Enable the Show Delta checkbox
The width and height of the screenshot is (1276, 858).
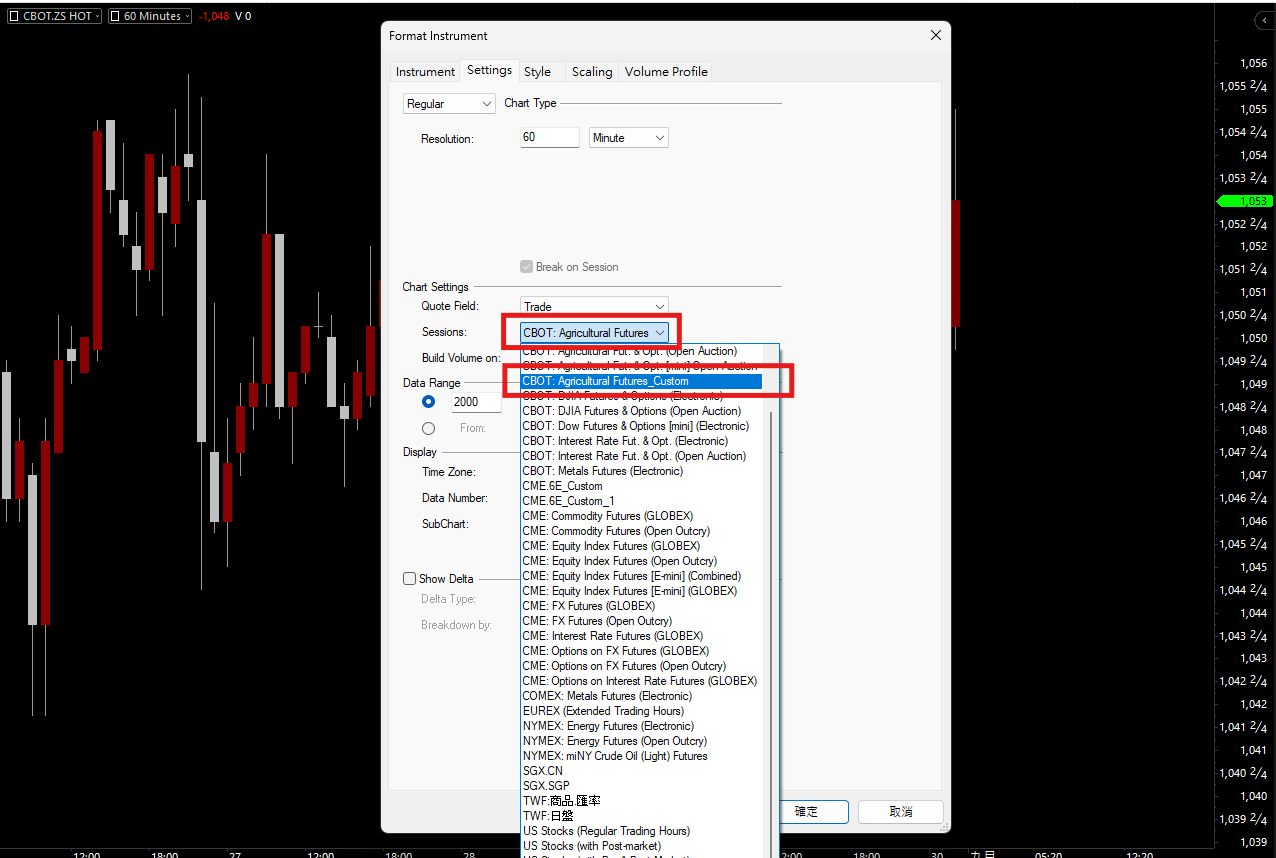coord(409,578)
